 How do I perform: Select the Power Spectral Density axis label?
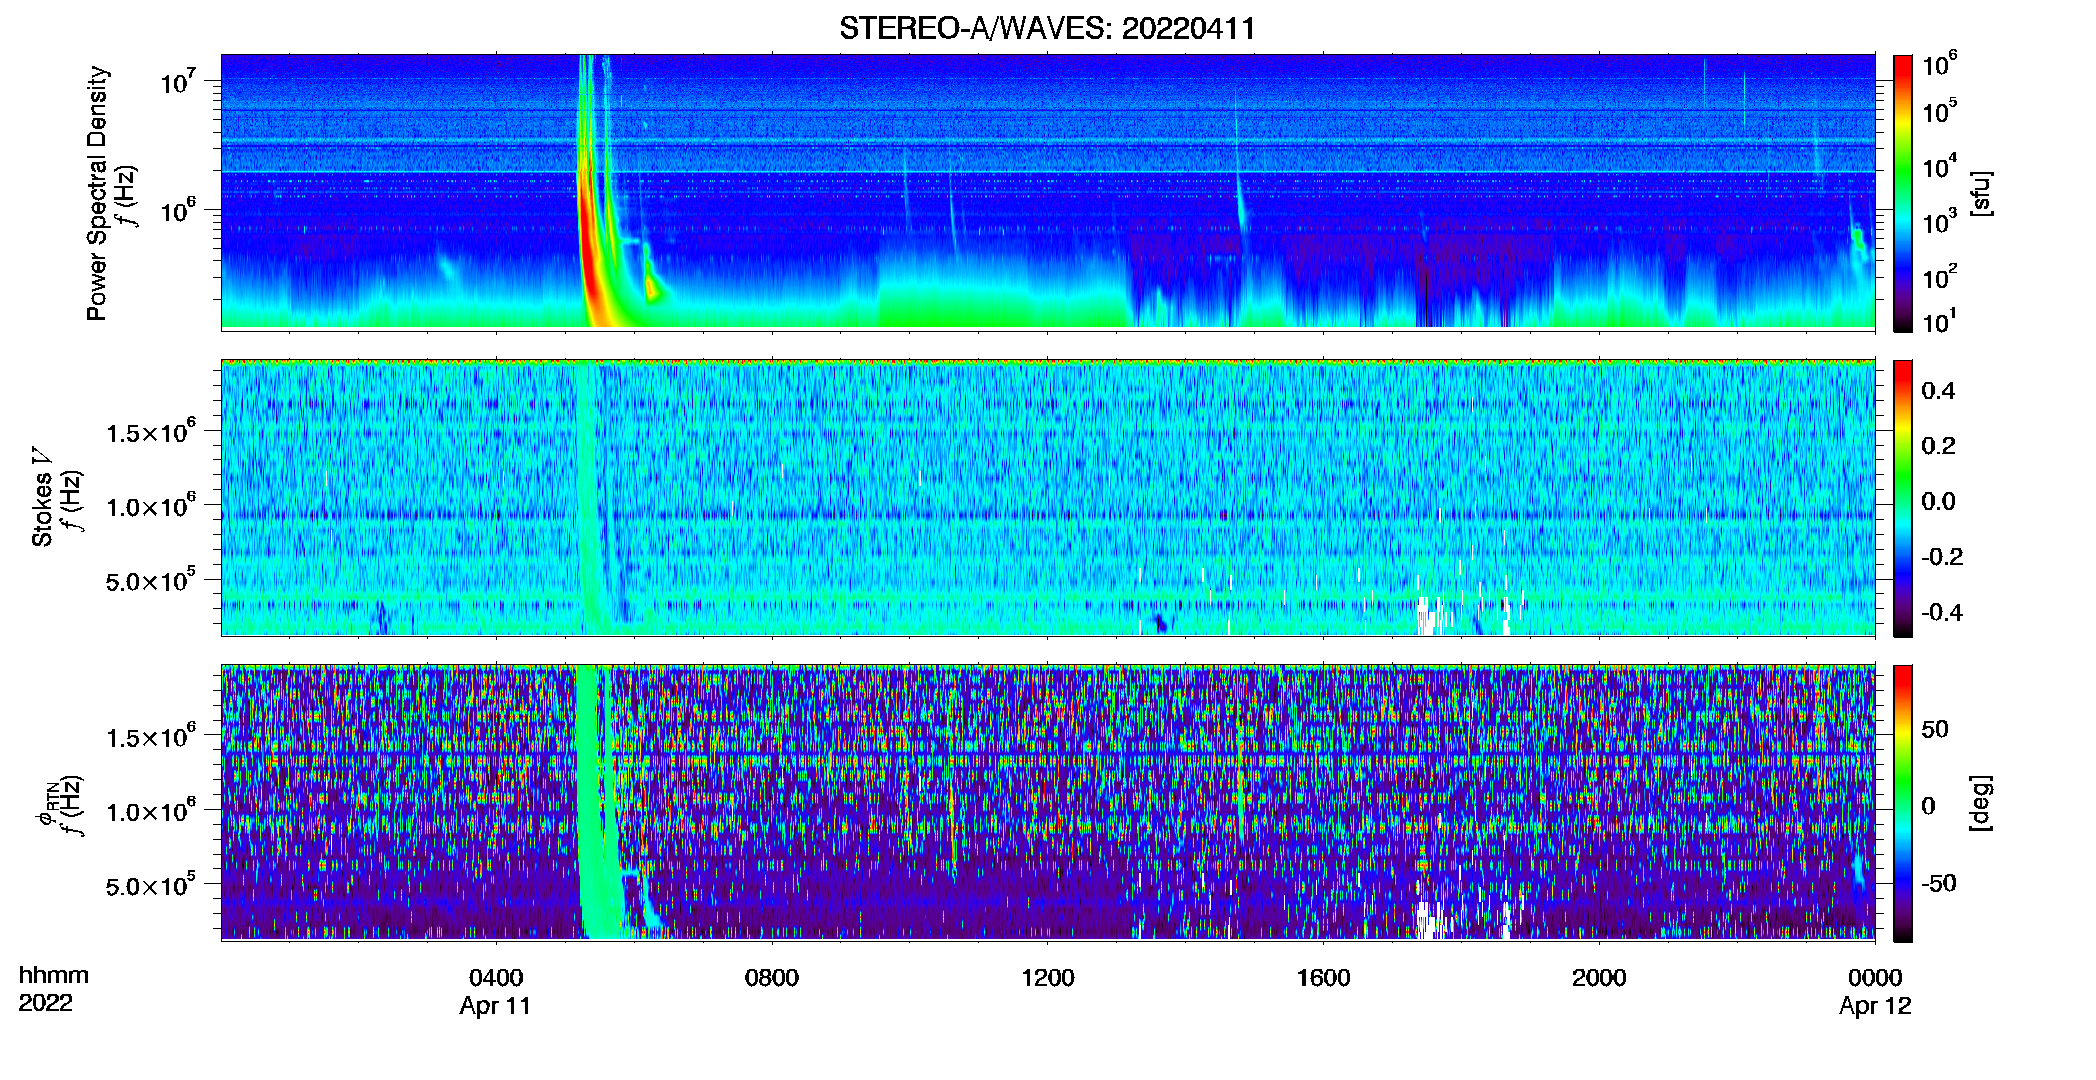[x=97, y=193]
